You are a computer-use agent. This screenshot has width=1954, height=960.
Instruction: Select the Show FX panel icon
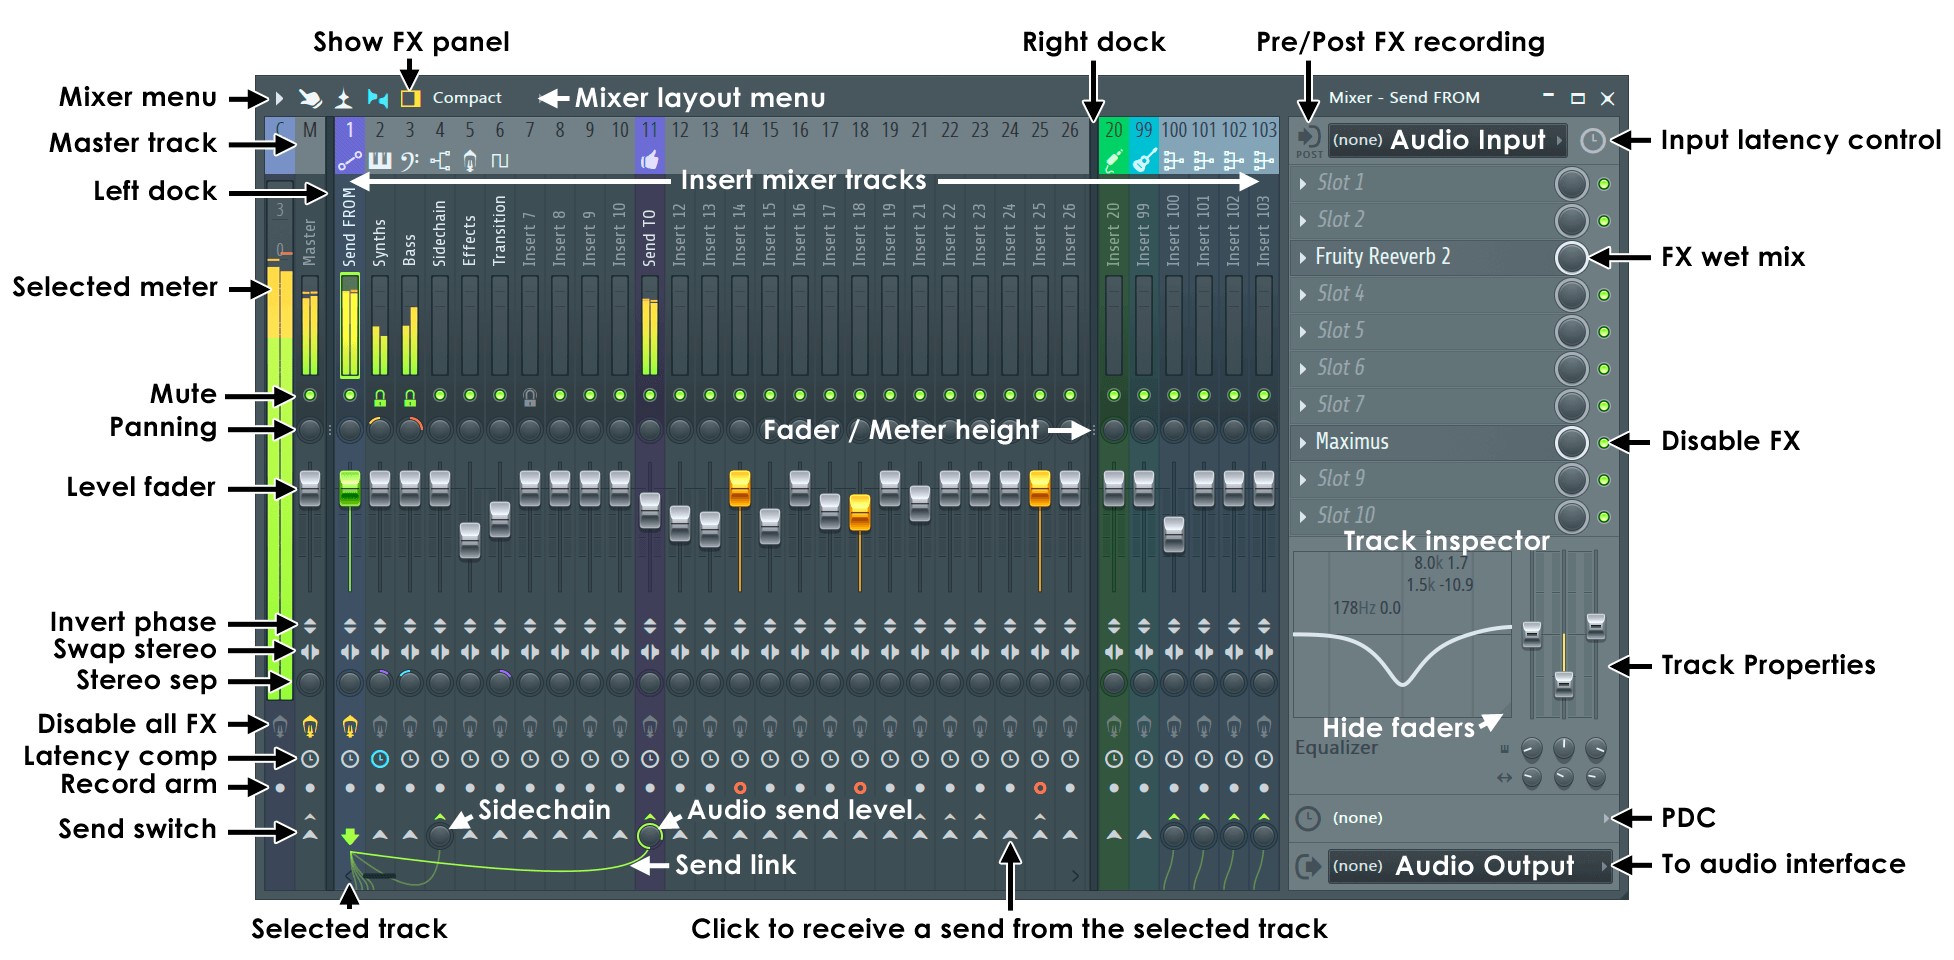[x=409, y=98]
